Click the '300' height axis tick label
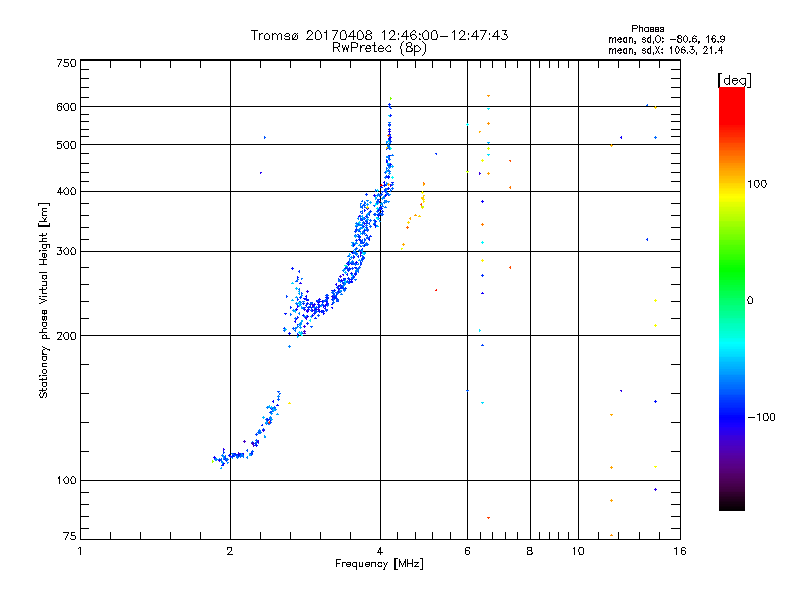This screenshot has width=800, height=600. pyautogui.click(x=66, y=252)
